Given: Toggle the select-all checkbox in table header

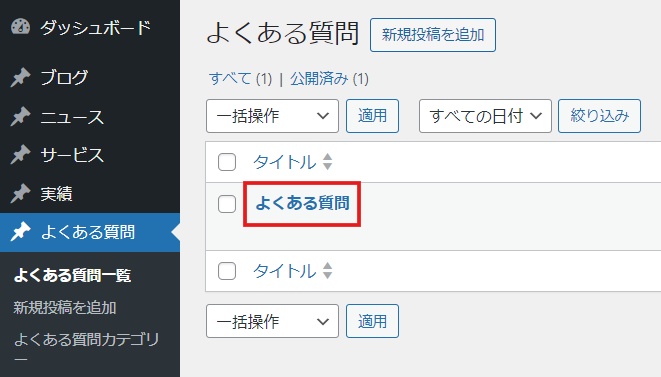Looking at the screenshot, I should (227, 162).
